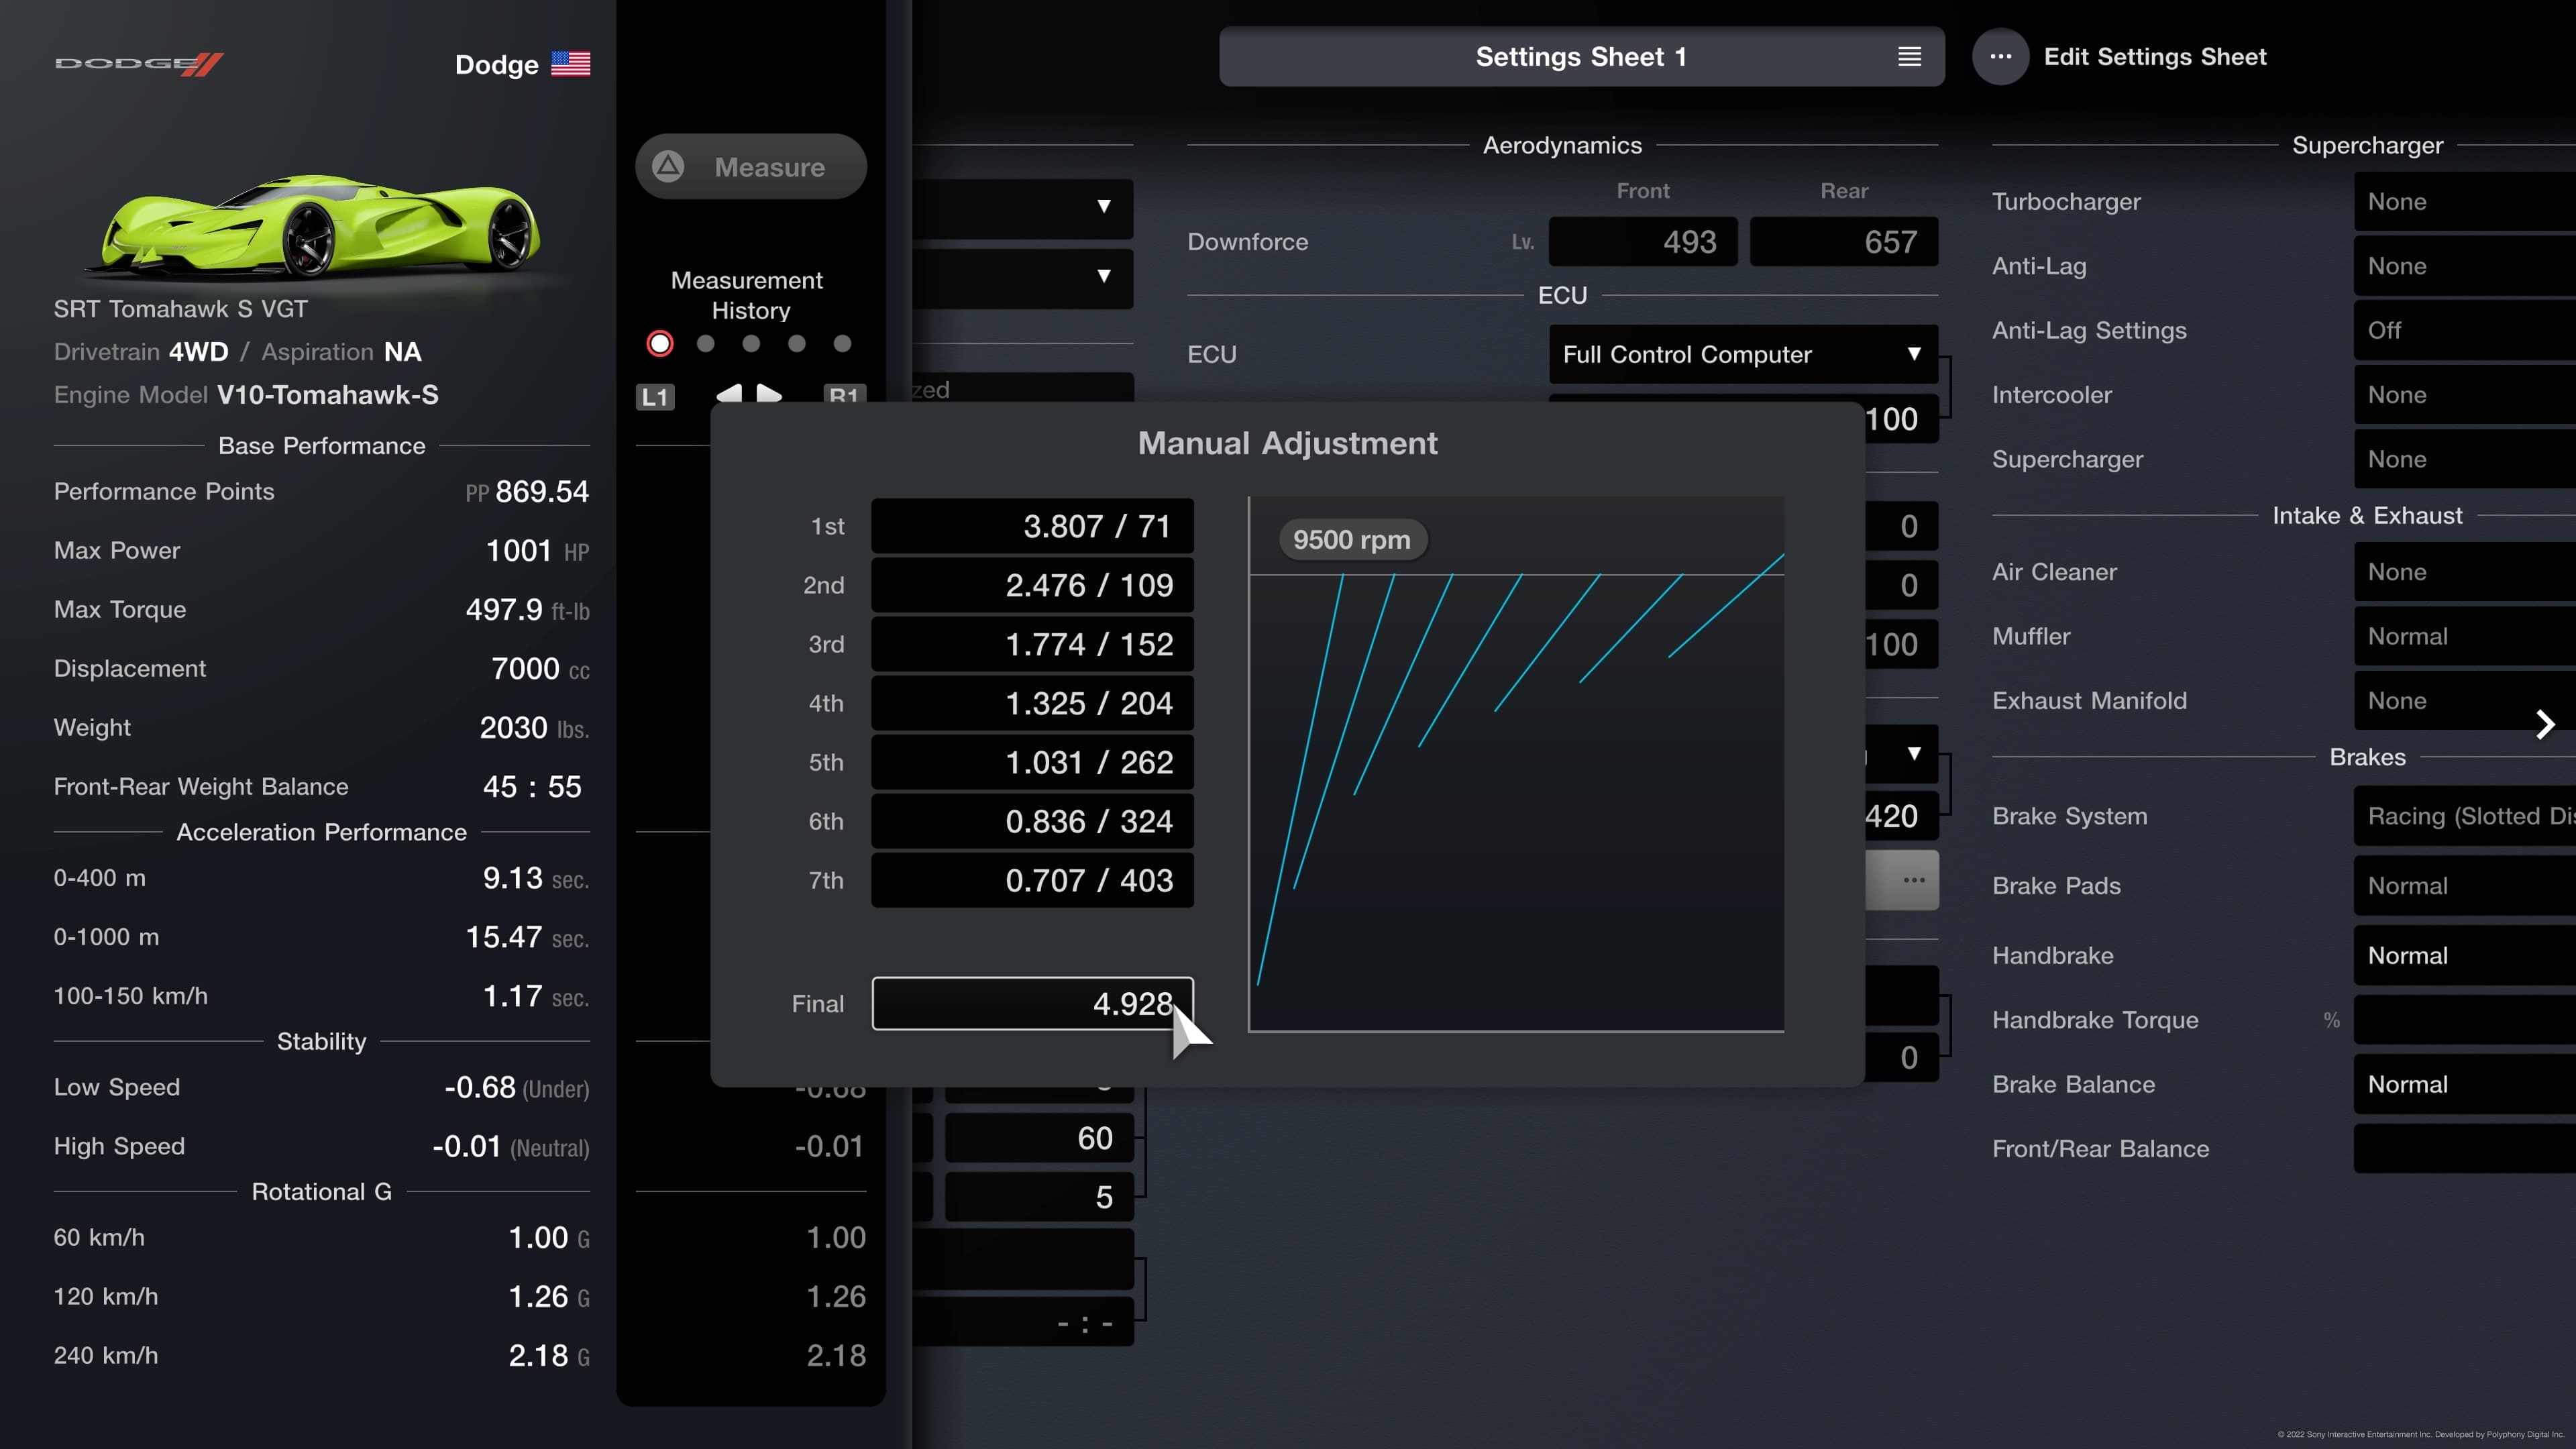Select the 1st gear ratio field
Image resolution: width=2576 pixels, height=1449 pixels.
tap(1032, 526)
